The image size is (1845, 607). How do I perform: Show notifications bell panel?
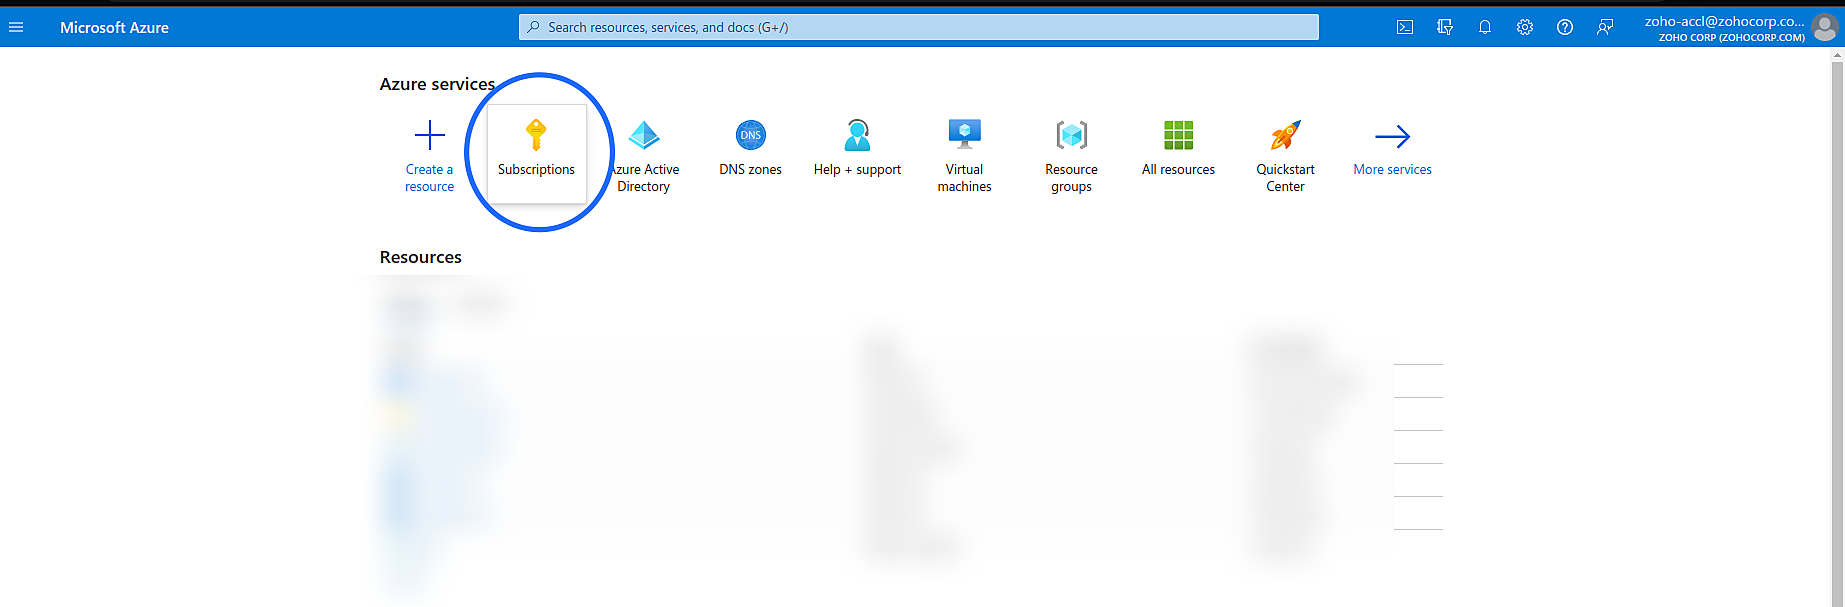[1485, 27]
